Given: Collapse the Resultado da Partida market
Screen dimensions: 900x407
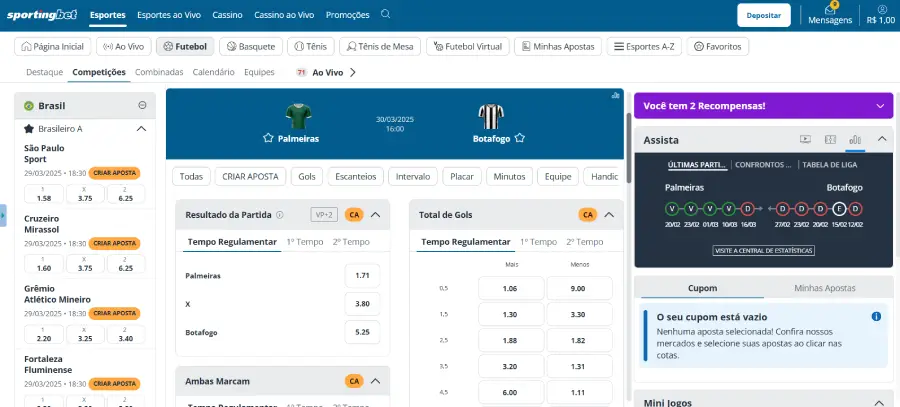Looking at the screenshot, I should tap(375, 215).
